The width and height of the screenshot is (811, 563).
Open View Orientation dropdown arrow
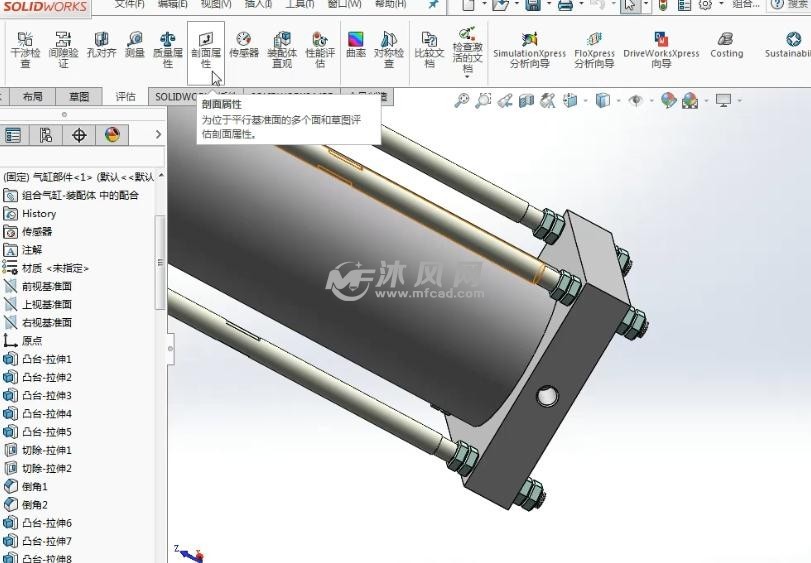pos(585,100)
